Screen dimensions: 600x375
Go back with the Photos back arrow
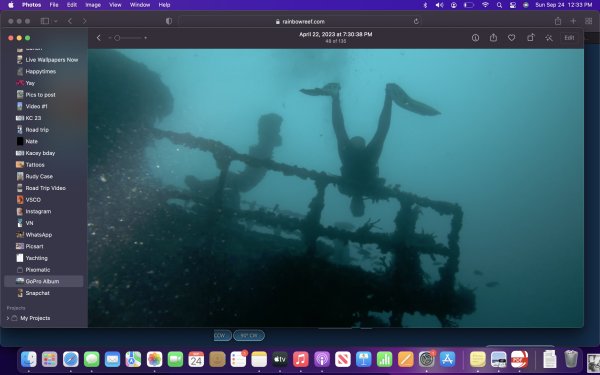point(99,38)
